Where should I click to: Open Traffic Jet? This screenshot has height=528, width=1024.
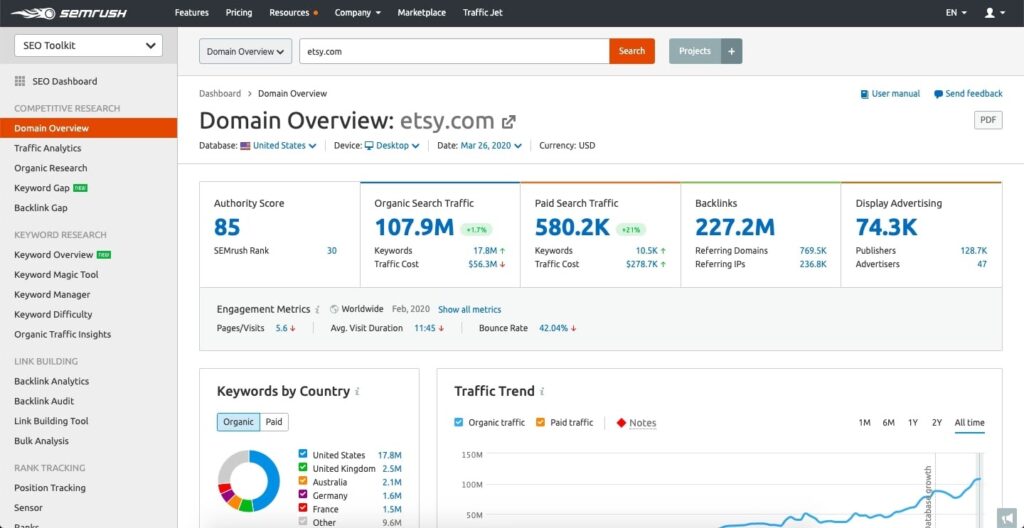point(483,12)
